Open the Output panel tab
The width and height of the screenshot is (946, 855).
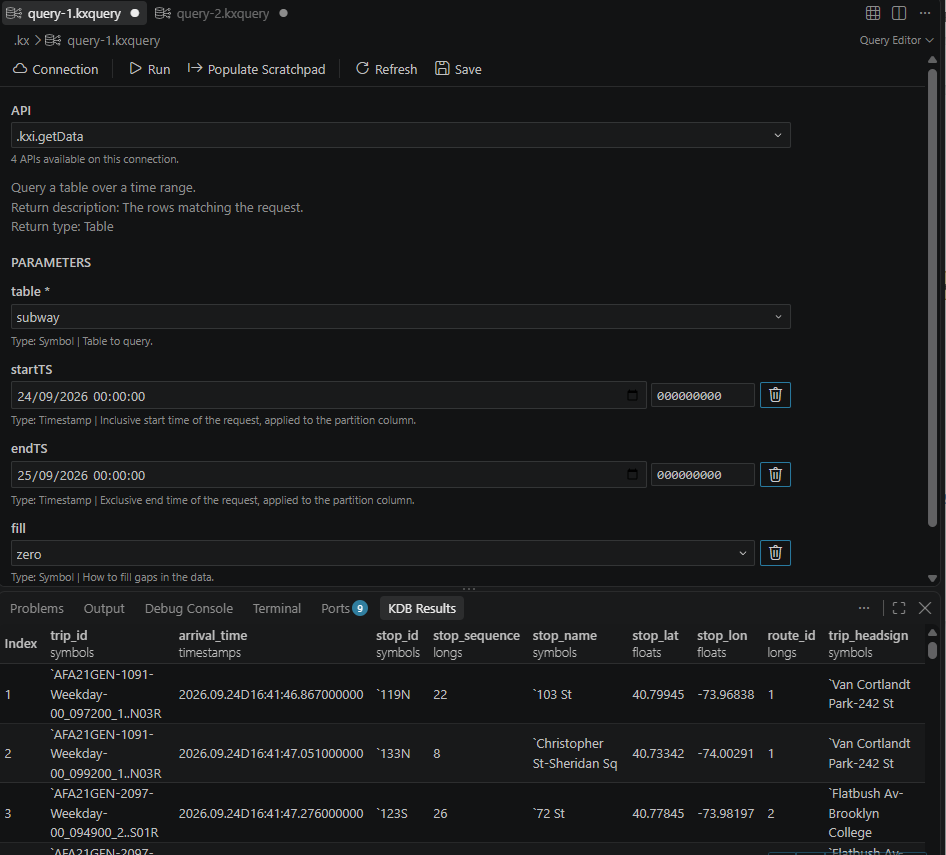pos(104,608)
